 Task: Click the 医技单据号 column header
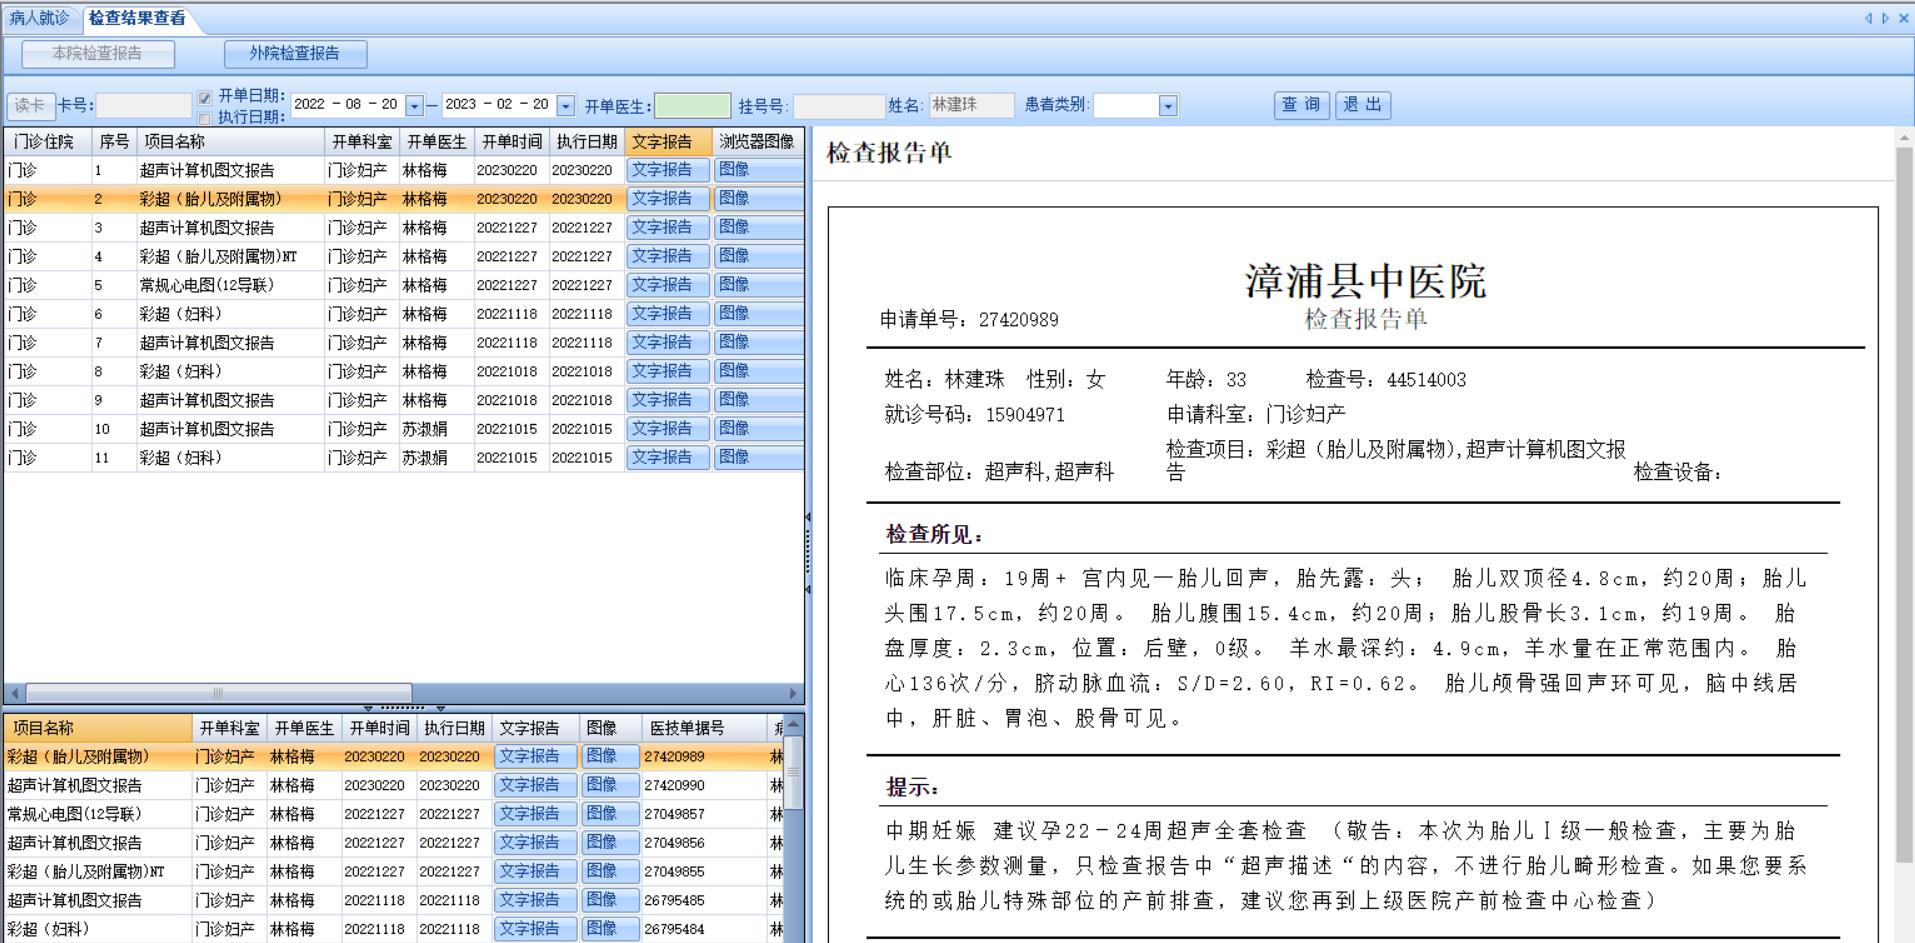tap(702, 728)
